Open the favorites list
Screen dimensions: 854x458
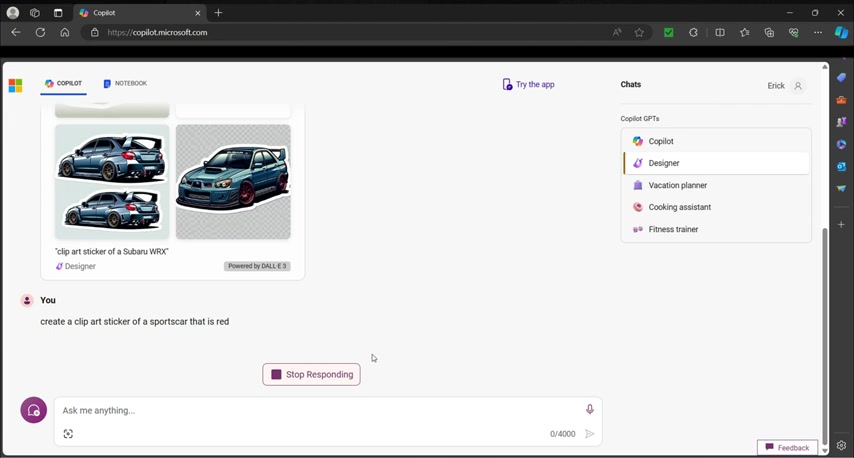(745, 32)
